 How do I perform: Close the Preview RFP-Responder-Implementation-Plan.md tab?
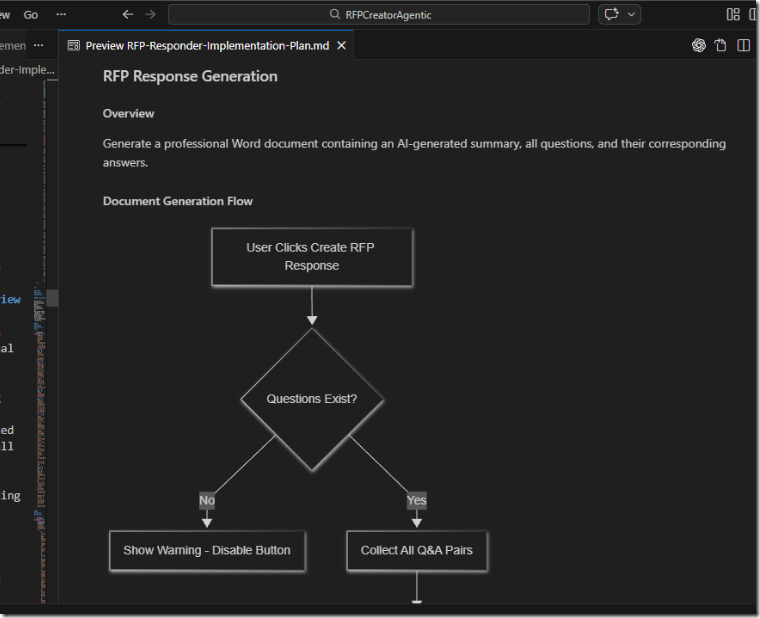[342, 46]
